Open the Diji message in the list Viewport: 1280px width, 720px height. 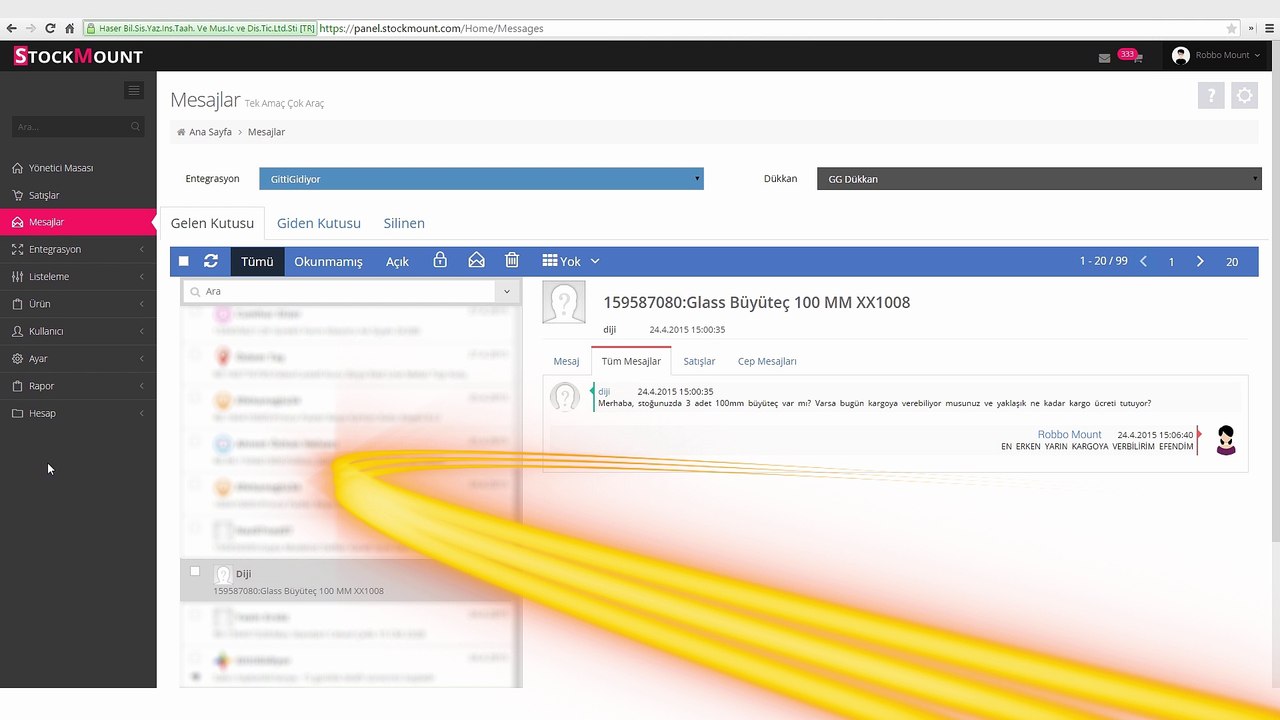350,581
